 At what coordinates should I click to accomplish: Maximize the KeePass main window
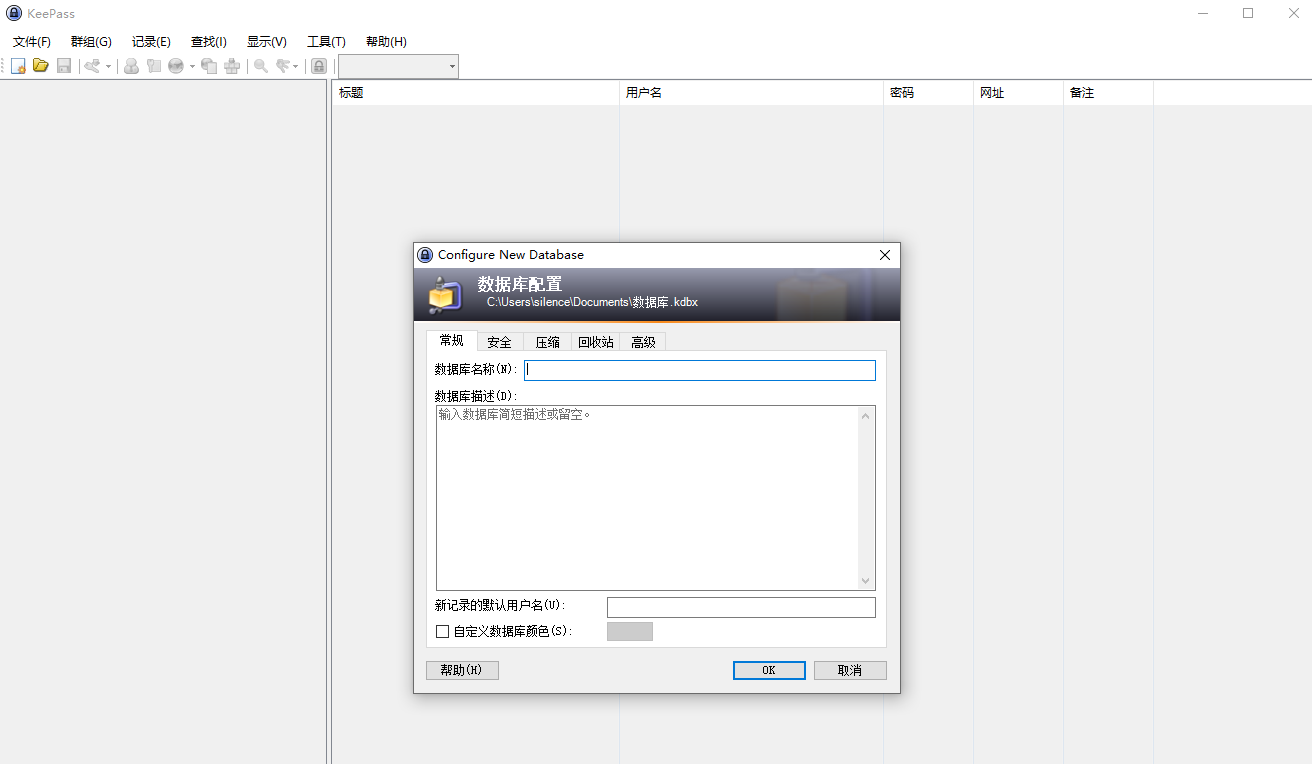click(x=1248, y=14)
